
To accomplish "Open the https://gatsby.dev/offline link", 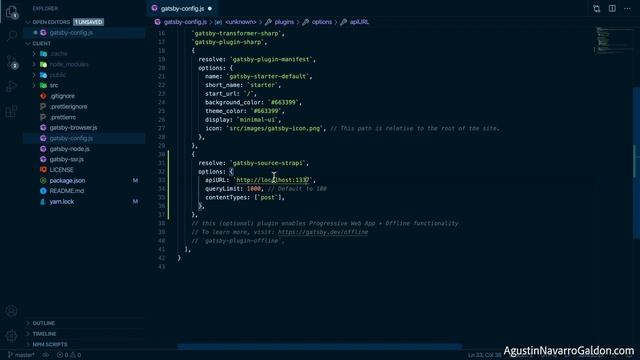I will pos(323,232).
